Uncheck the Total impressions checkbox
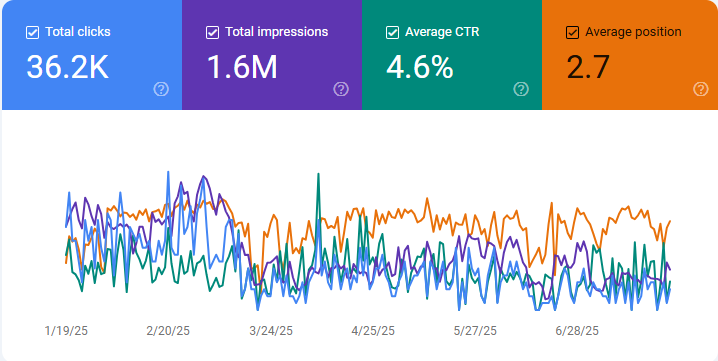This screenshot has width=718, height=361. pos(212,33)
